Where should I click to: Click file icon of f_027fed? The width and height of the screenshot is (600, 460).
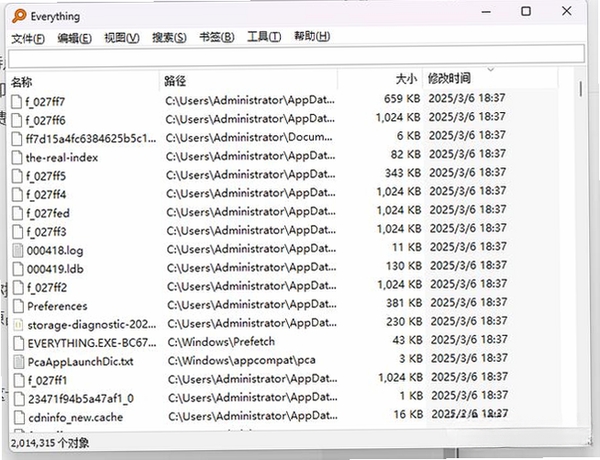pyautogui.click(x=18, y=213)
